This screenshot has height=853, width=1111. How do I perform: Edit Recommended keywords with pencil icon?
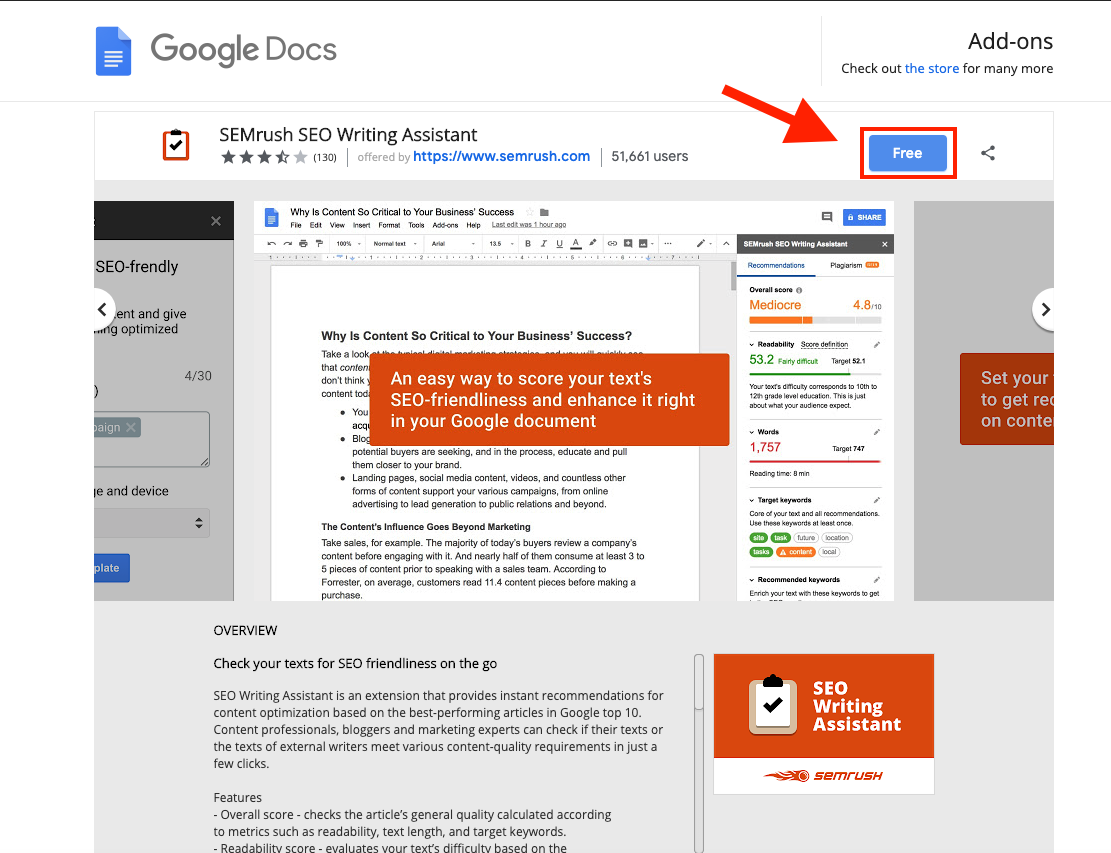(x=876, y=580)
